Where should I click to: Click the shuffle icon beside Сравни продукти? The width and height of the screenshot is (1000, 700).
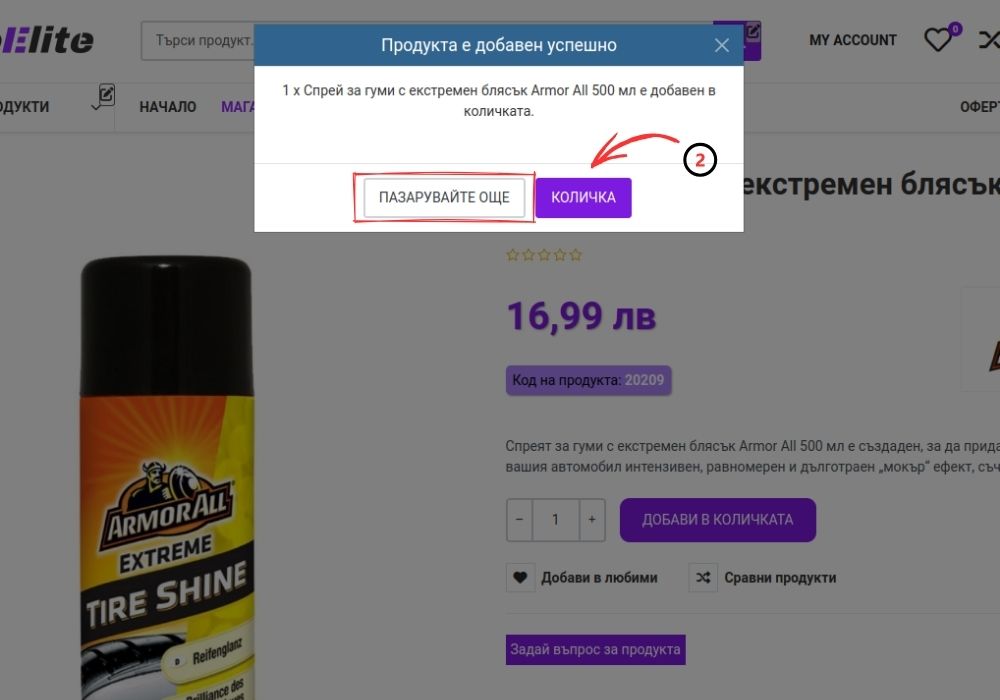703,578
